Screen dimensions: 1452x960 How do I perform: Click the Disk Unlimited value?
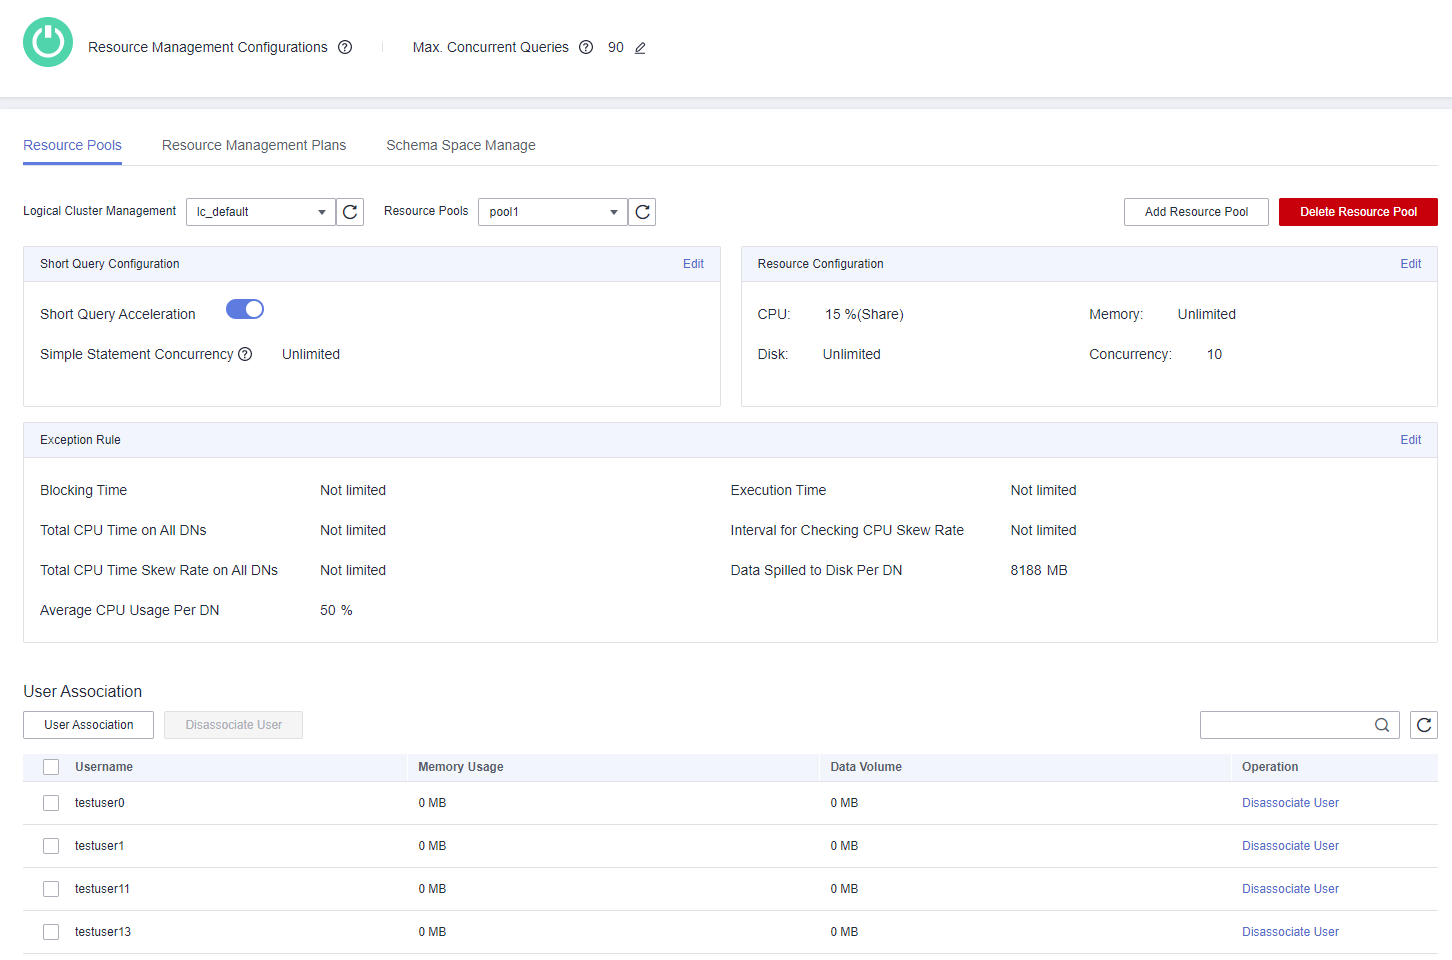(852, 354)
